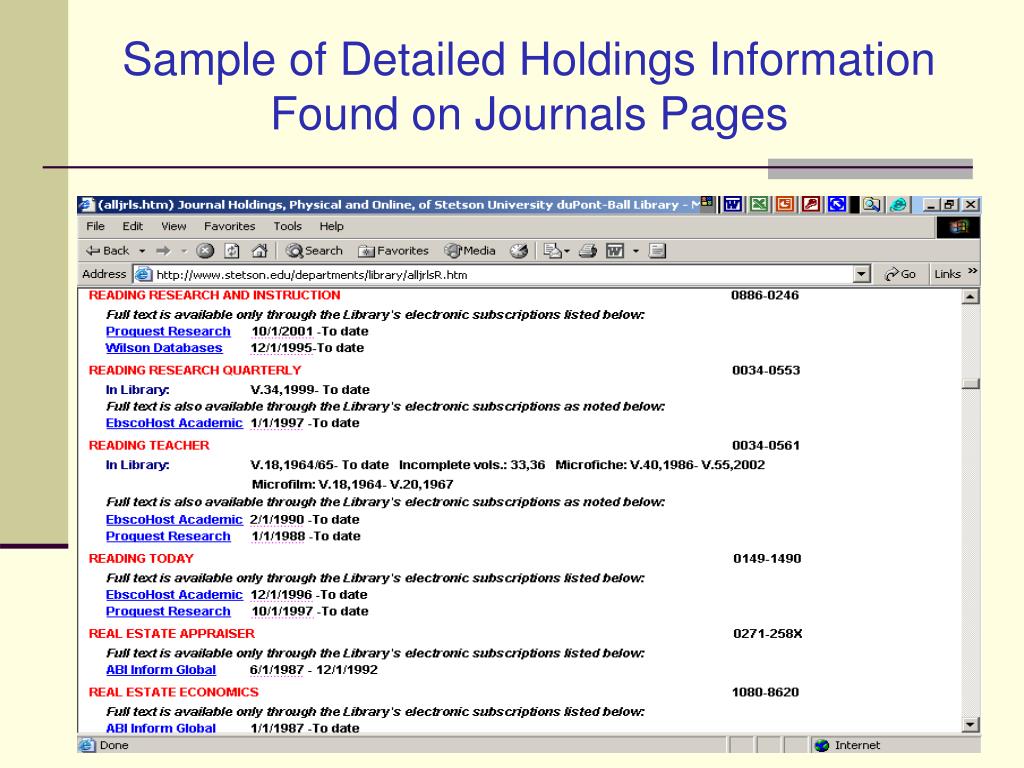Open the Outlook shortcut in Office bar
This screenshot has width=1024, height=768.
point(837,205)
